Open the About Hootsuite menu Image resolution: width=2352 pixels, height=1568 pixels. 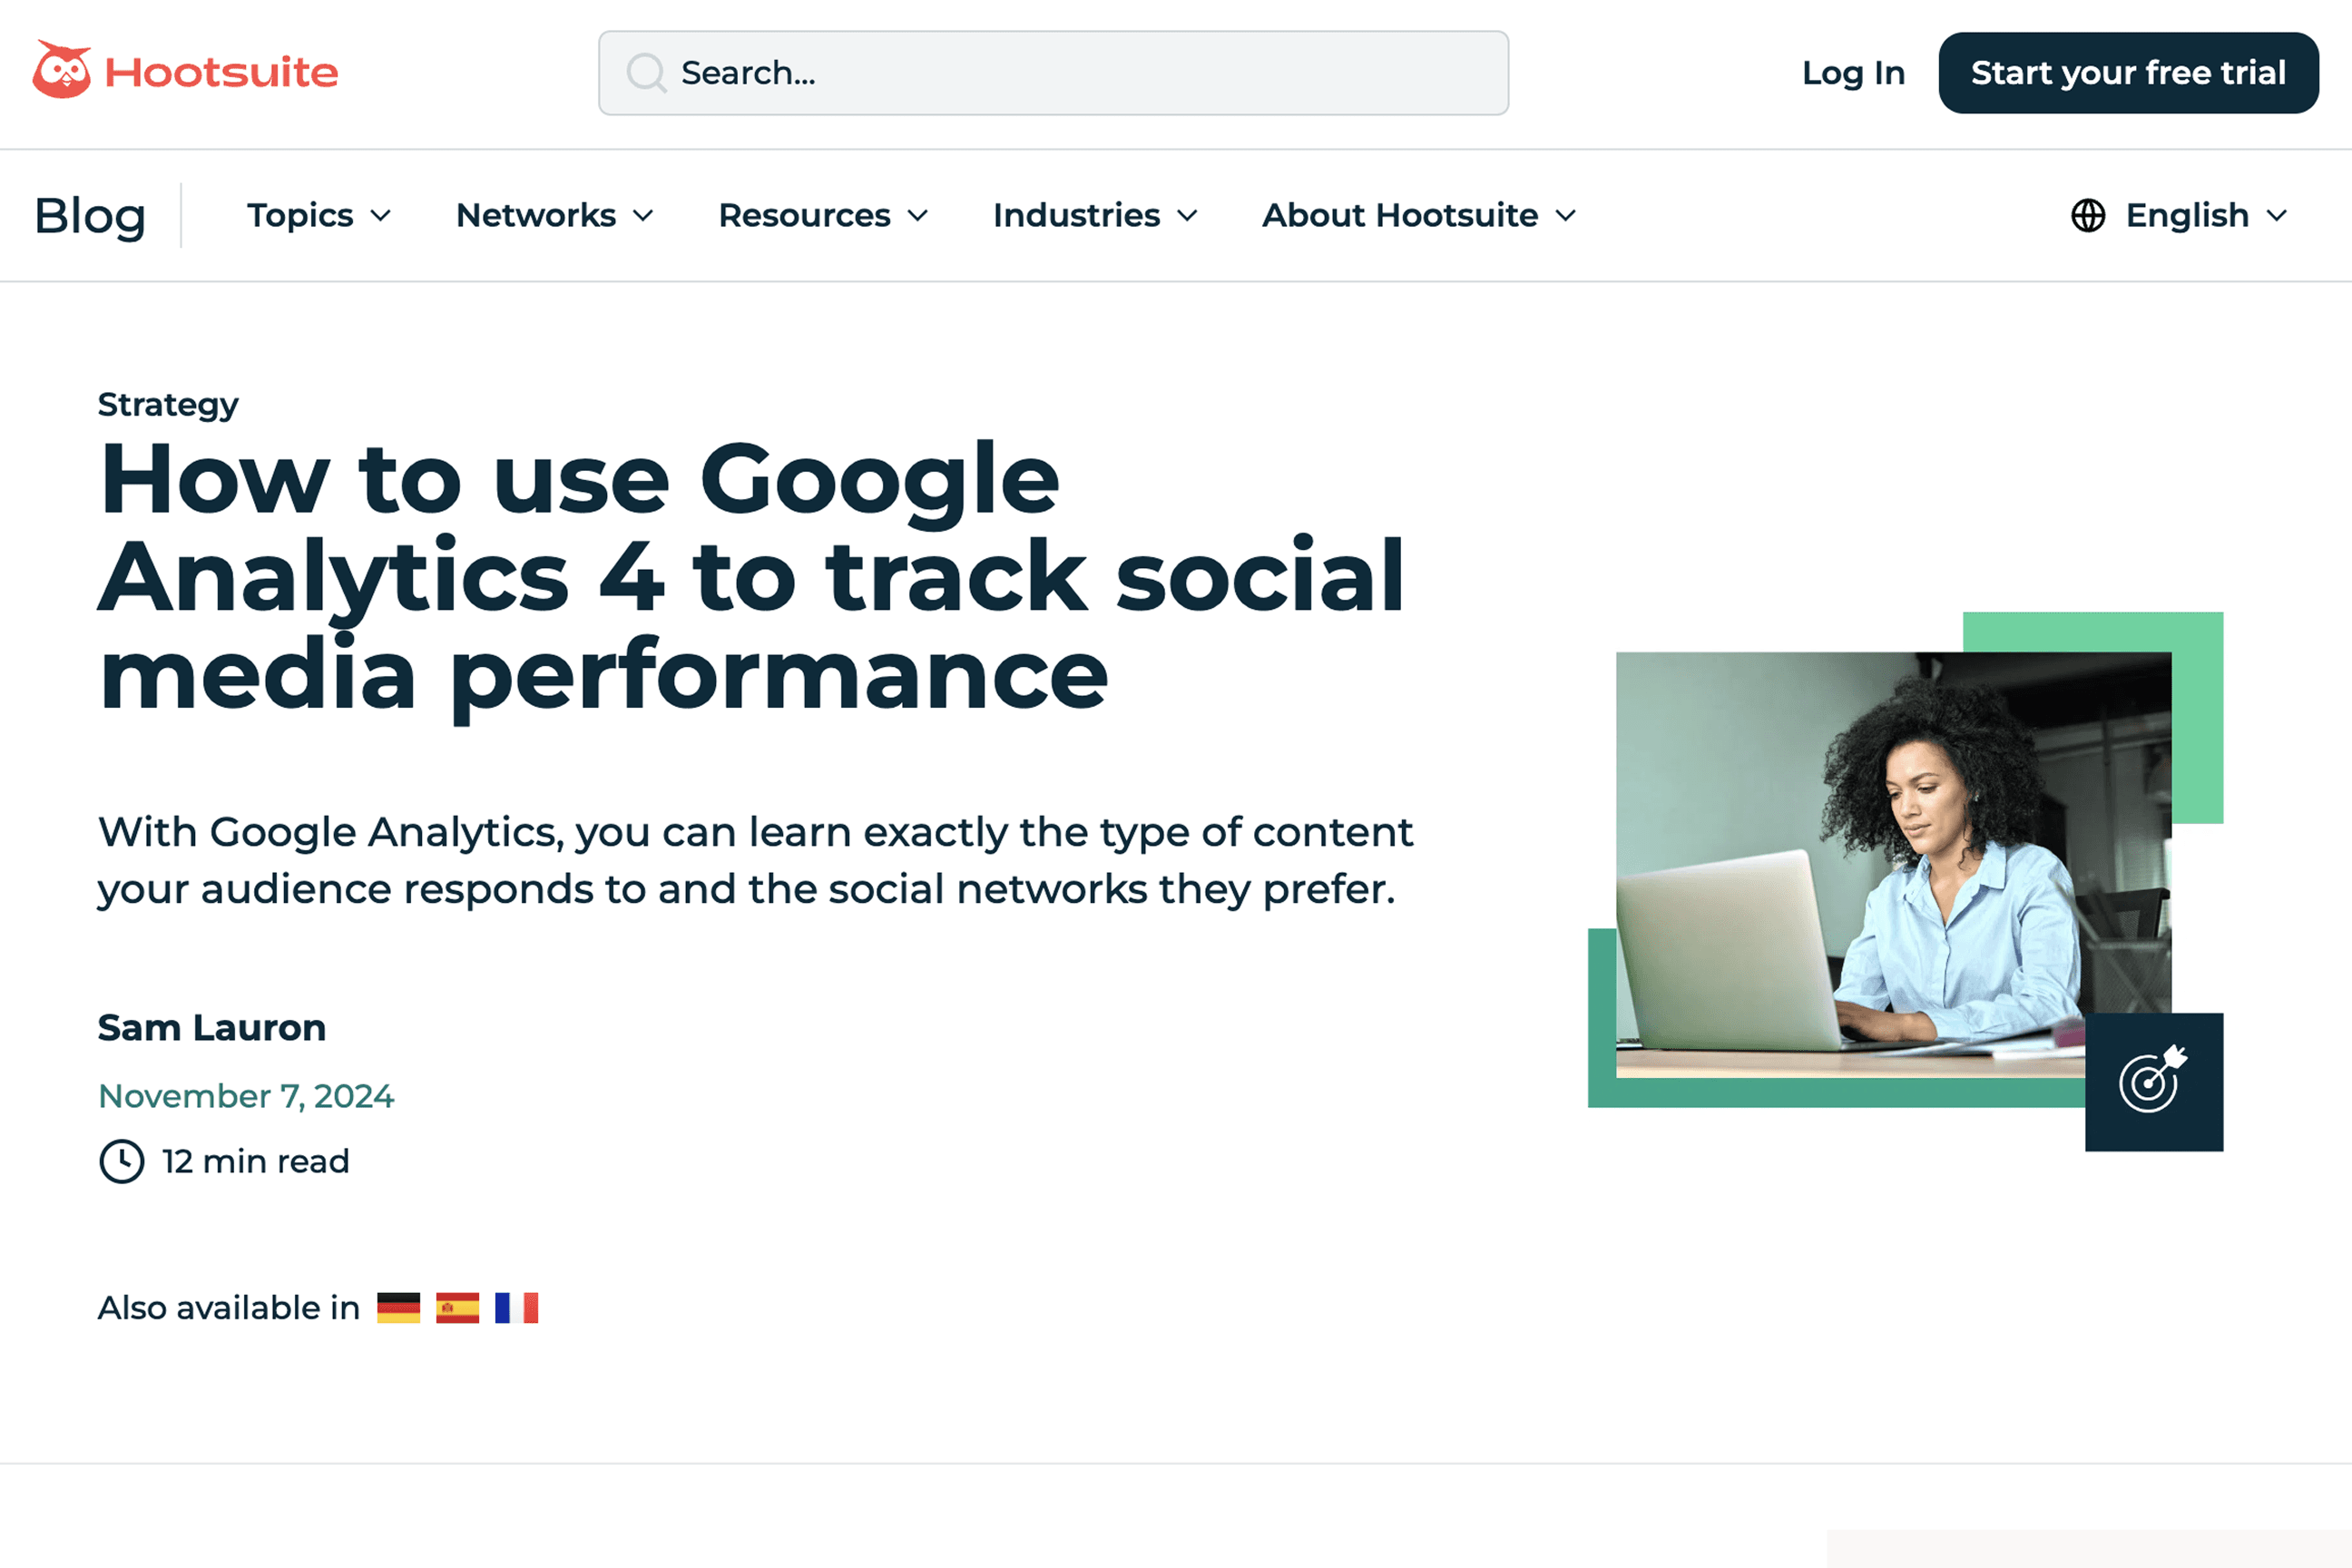click(1419, 215)
